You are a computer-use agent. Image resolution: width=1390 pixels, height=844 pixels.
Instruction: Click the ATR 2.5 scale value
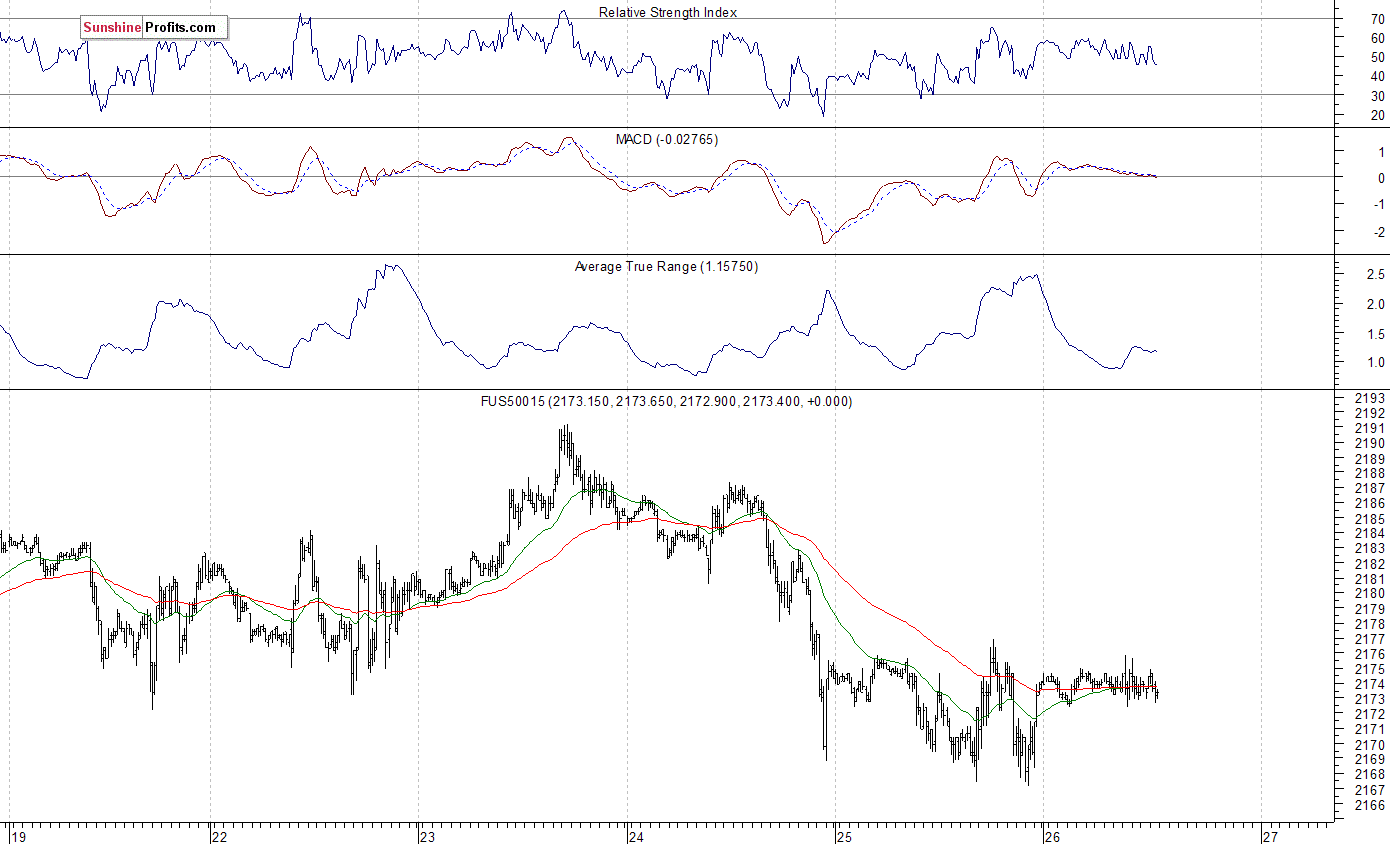pyautogui.click(x=1375, y=274)
